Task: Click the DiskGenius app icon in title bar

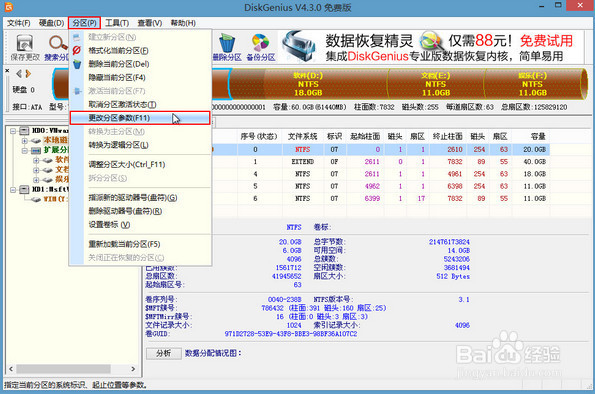Action: (8, 6)
